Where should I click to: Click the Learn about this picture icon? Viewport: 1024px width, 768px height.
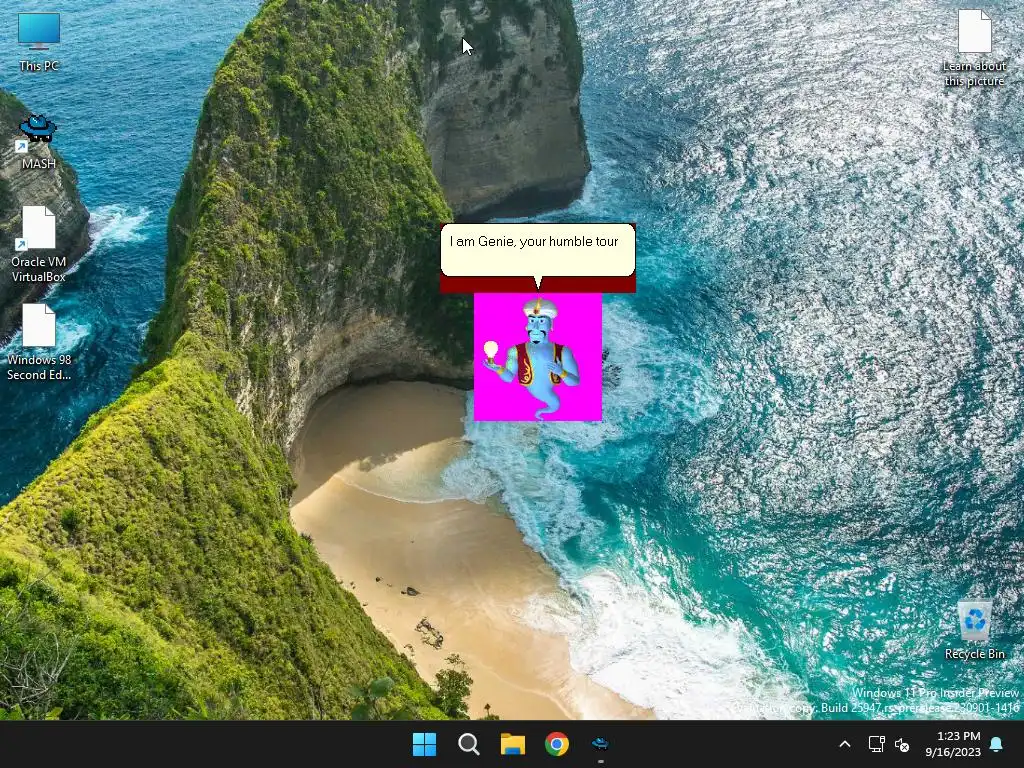pyautogui.click(x=974, y=48)
